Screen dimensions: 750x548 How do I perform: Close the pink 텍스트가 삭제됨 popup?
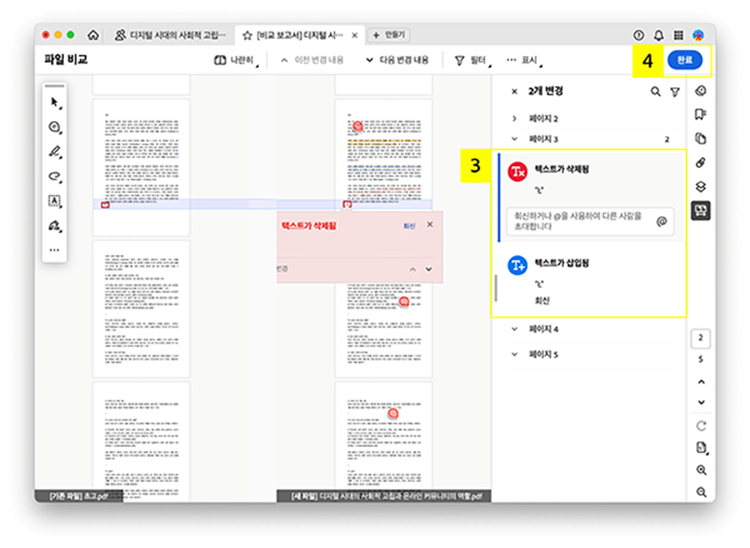click(430, 224)
